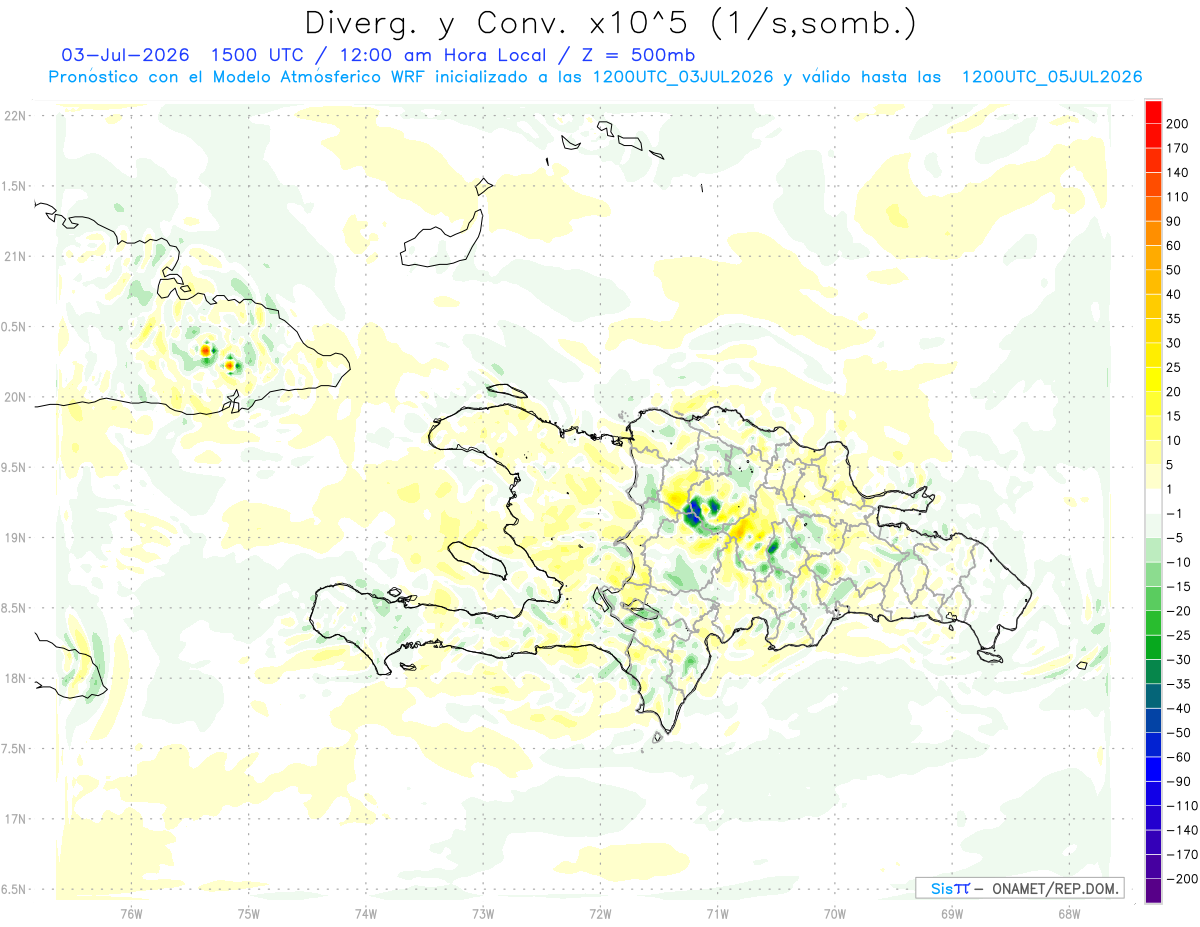This screenshot has height=927, width=1200.
Task: Click the positive "15" colorbar value
Action: pyautogui.click(x=1174, y=416)
